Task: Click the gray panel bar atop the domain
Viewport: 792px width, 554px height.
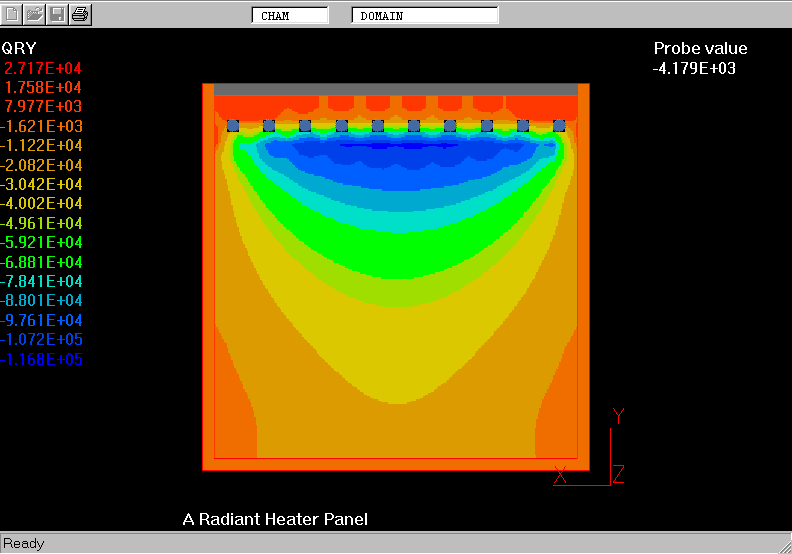Action: [x=395, y=89]
